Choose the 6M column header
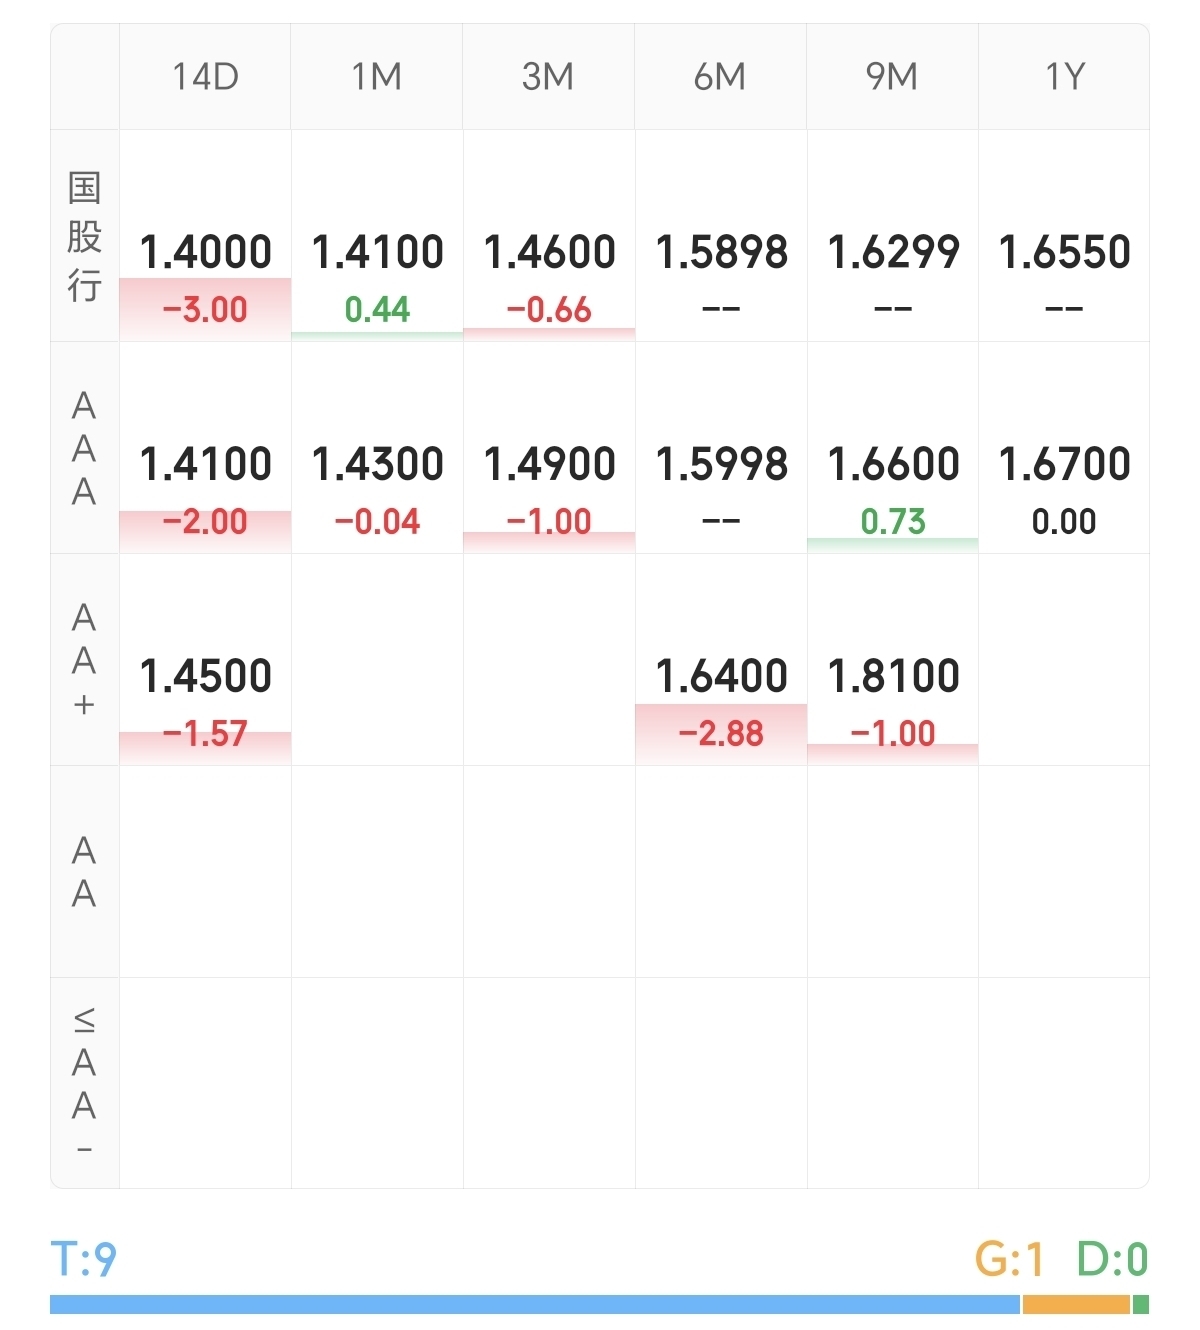 tap(720, 77)
